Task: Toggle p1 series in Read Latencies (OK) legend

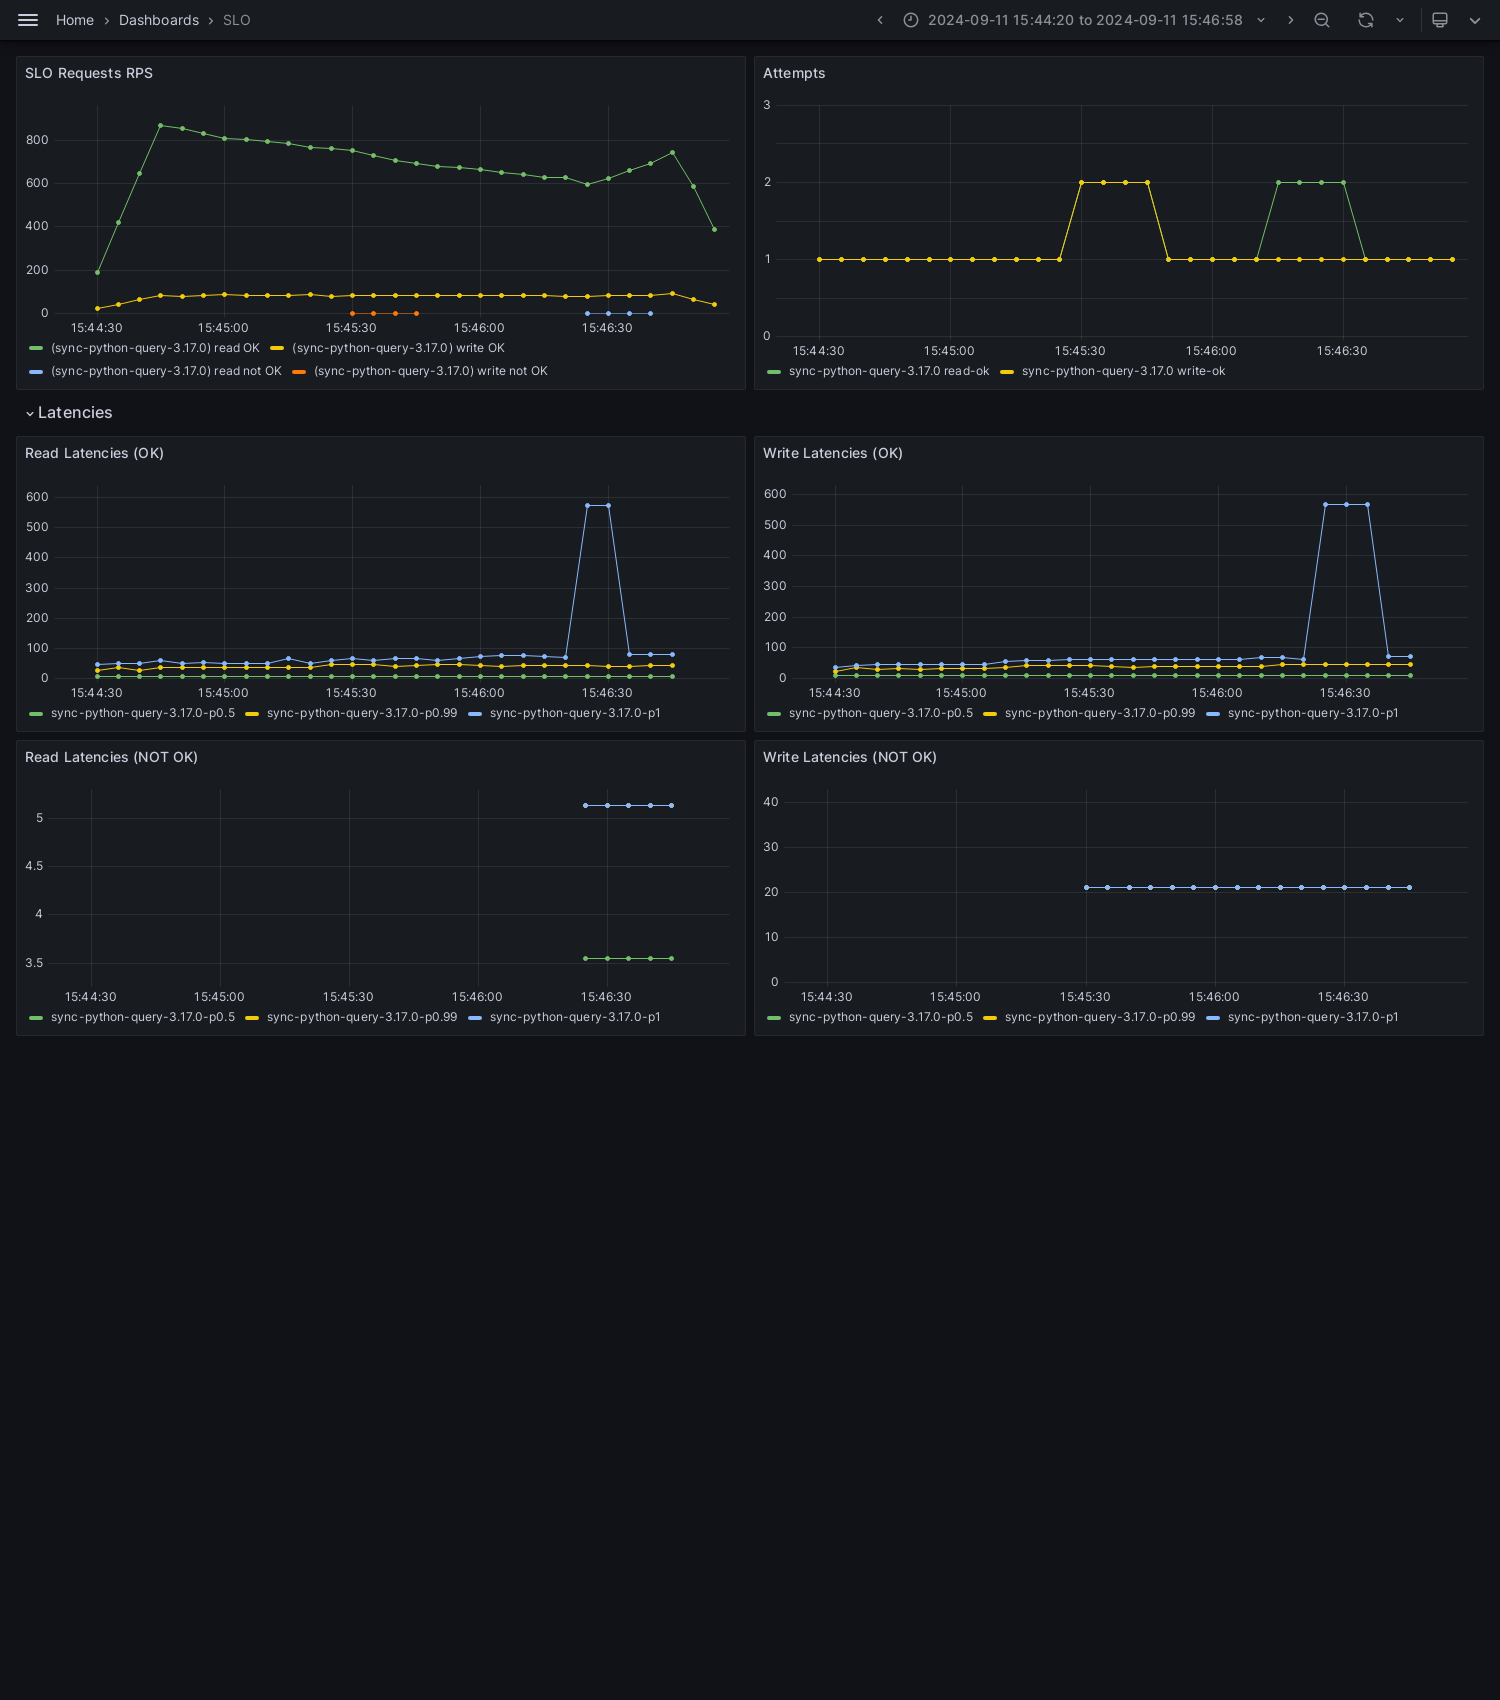Action: click(575, 713)
